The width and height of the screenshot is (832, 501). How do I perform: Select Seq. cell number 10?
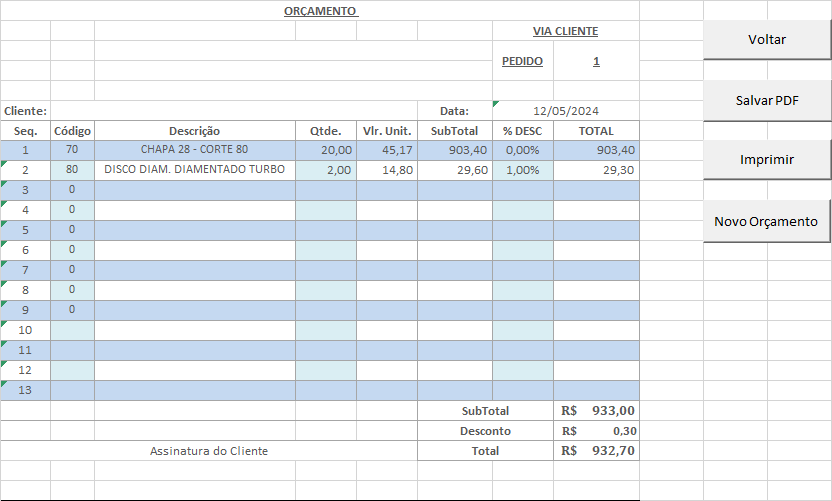(25, 330)
